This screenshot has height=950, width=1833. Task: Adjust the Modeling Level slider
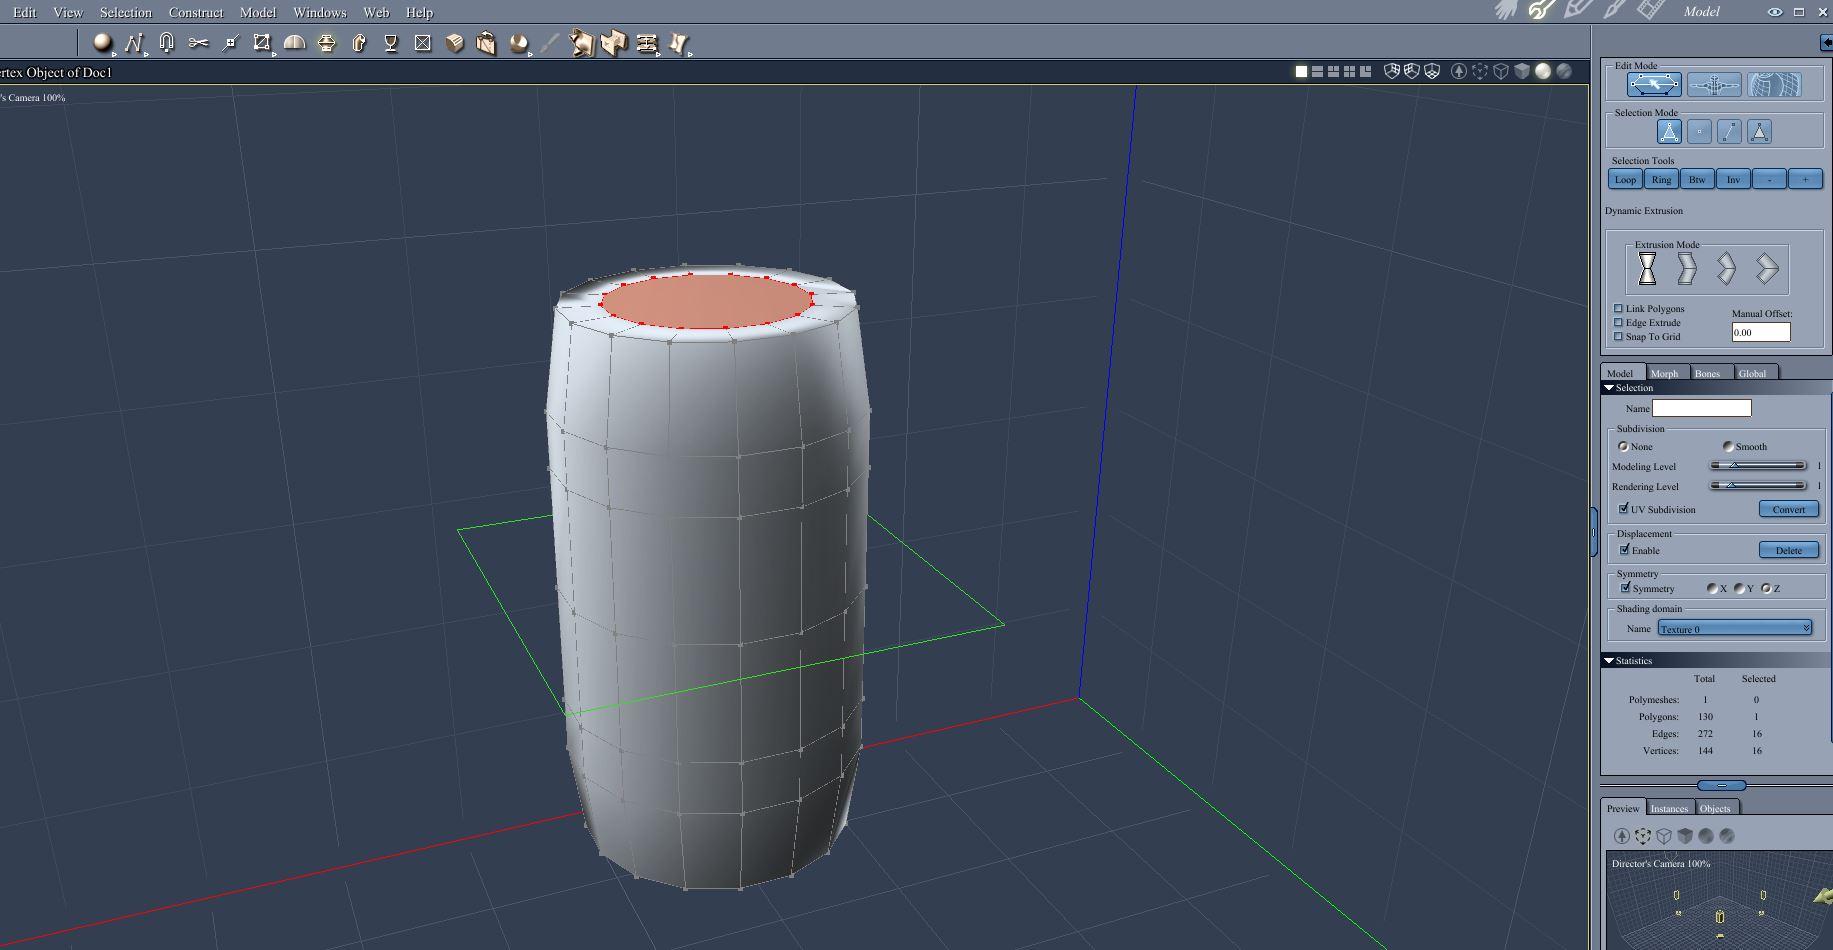click(1759, 465)
